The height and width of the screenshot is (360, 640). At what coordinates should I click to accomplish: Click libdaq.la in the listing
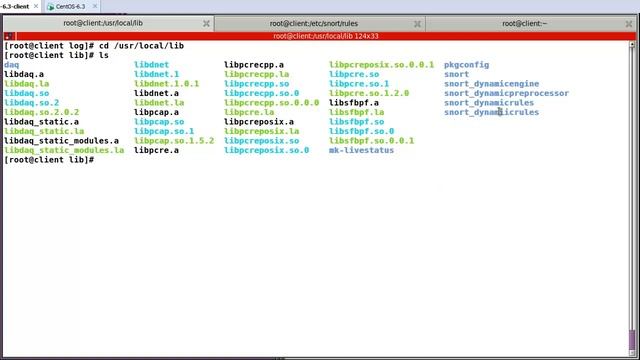[x=27, y=83]
